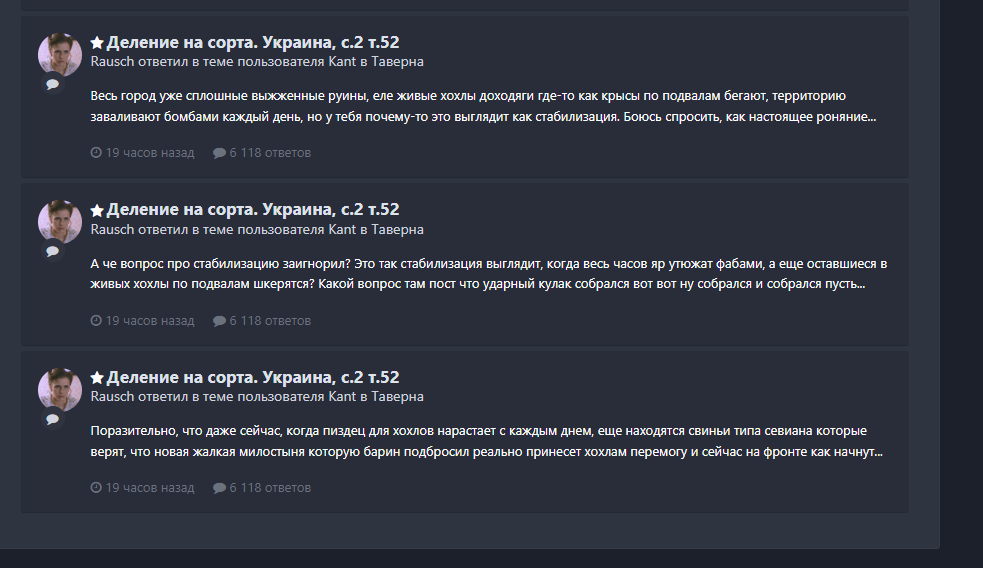Click the clock icon on the 'Весь город' post
This screenshot has height=568, width=983.
pyautogui.click(x=96, y=153)
